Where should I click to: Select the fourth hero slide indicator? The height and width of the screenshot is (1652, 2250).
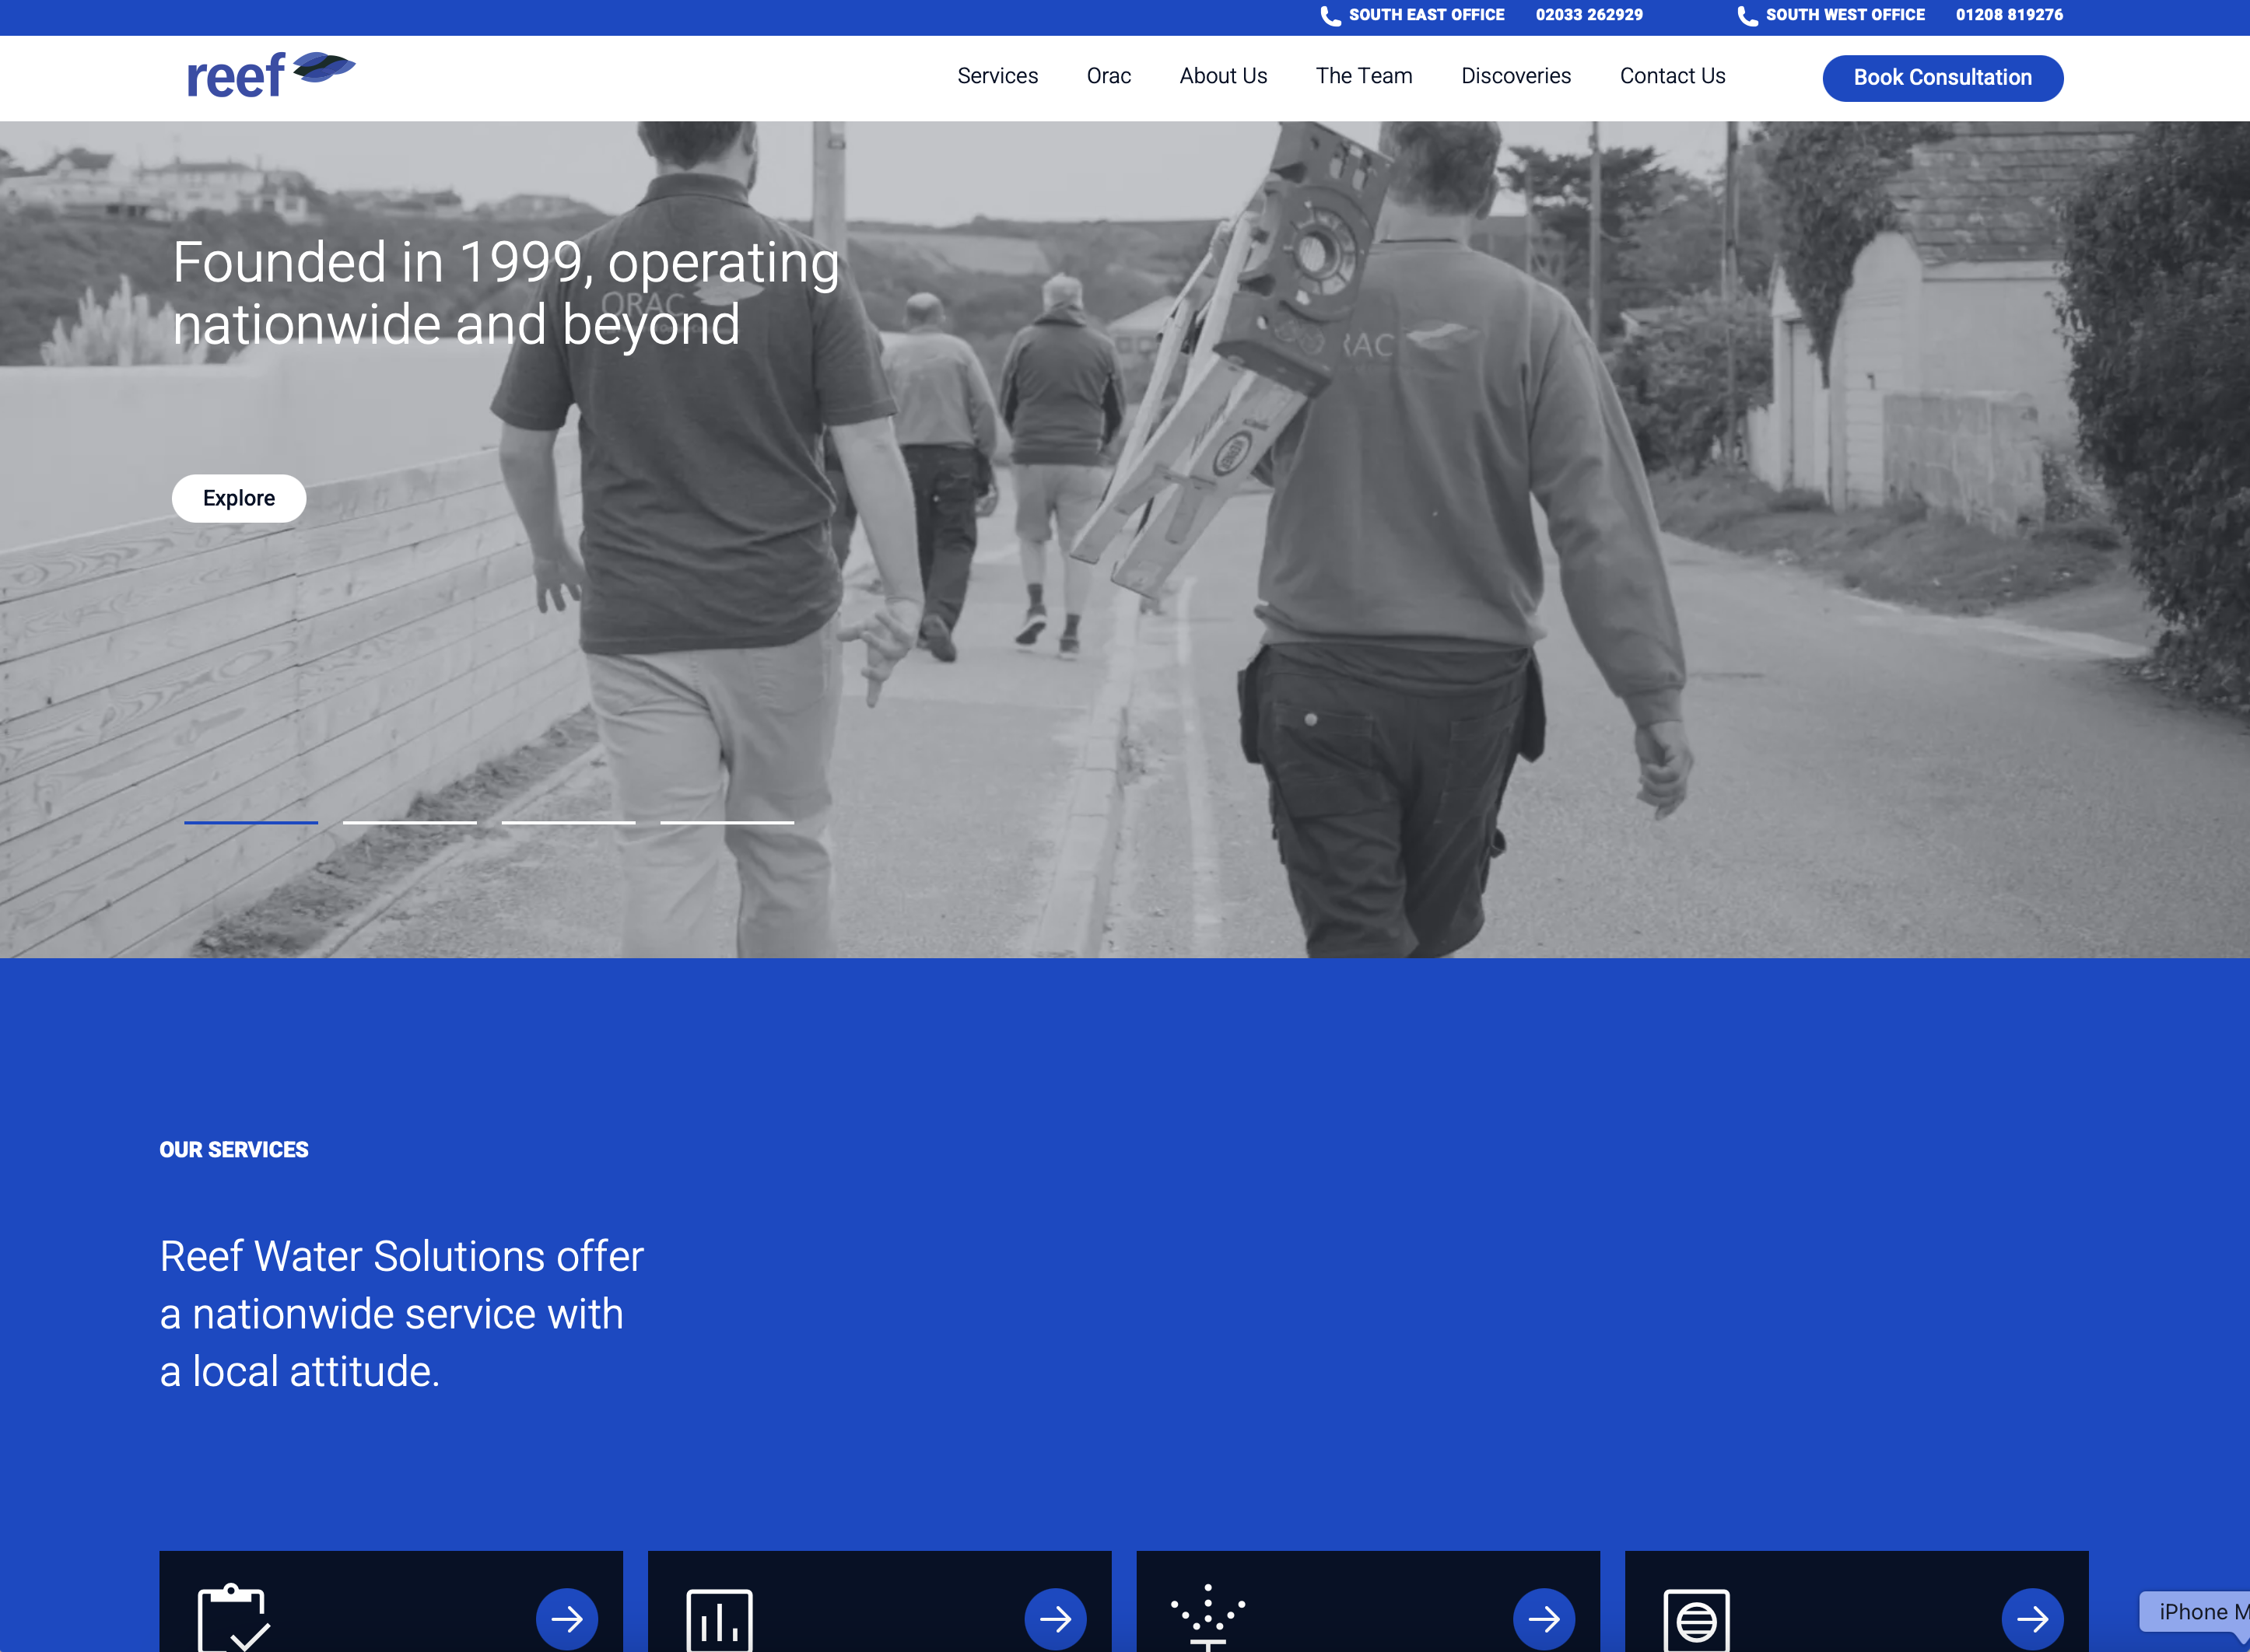pyautogui.click(x=727, y=822)
